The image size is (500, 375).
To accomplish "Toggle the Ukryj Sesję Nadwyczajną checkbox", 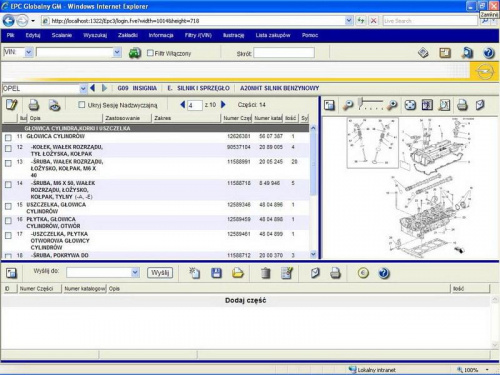I will 81,105.
